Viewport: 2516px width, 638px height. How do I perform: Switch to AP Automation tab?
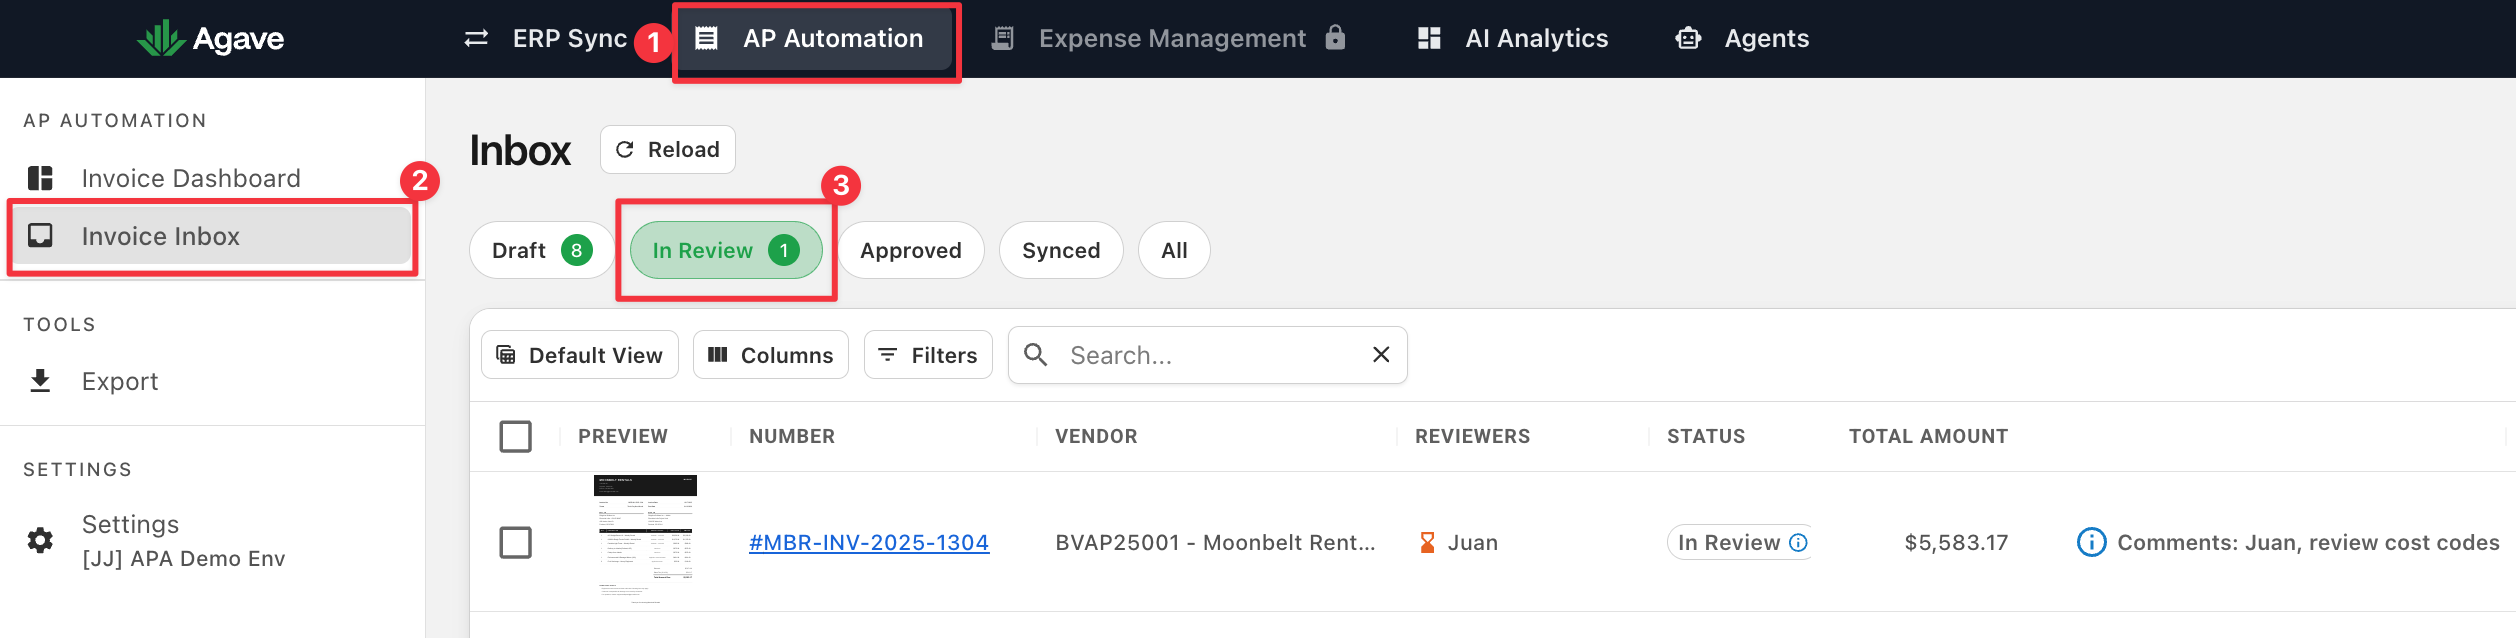(814, 39)
